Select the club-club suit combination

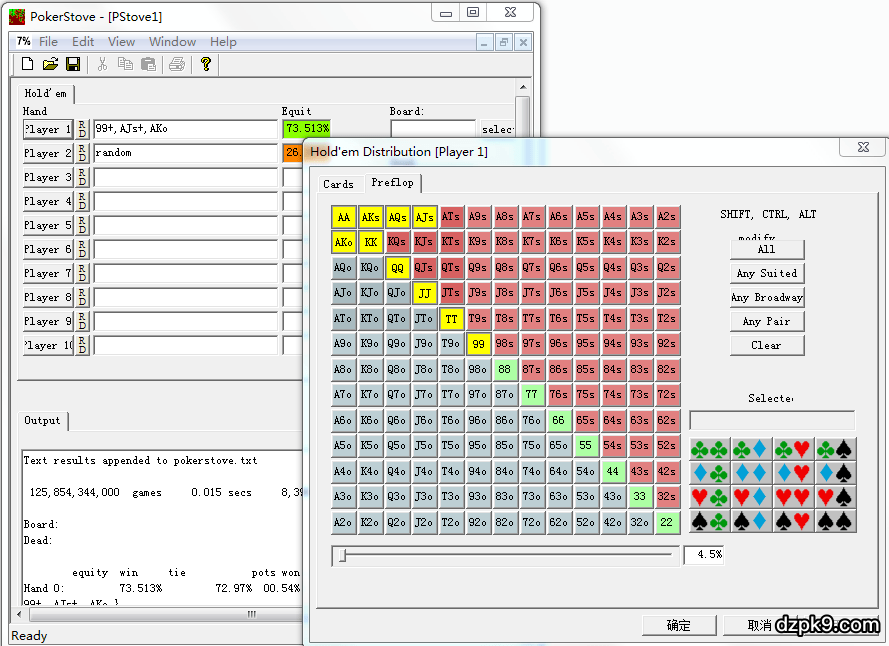[710, 449]
